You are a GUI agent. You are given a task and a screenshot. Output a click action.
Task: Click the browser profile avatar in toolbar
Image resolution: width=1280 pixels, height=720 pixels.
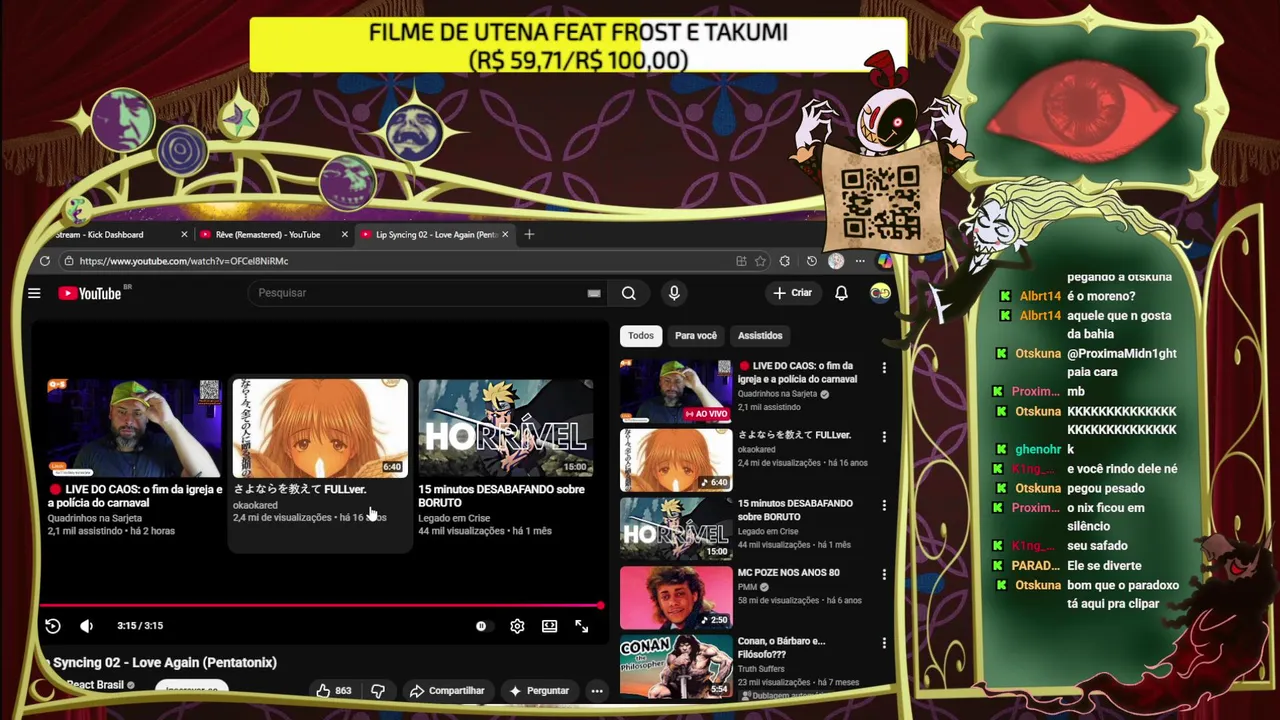pos(836,261)
